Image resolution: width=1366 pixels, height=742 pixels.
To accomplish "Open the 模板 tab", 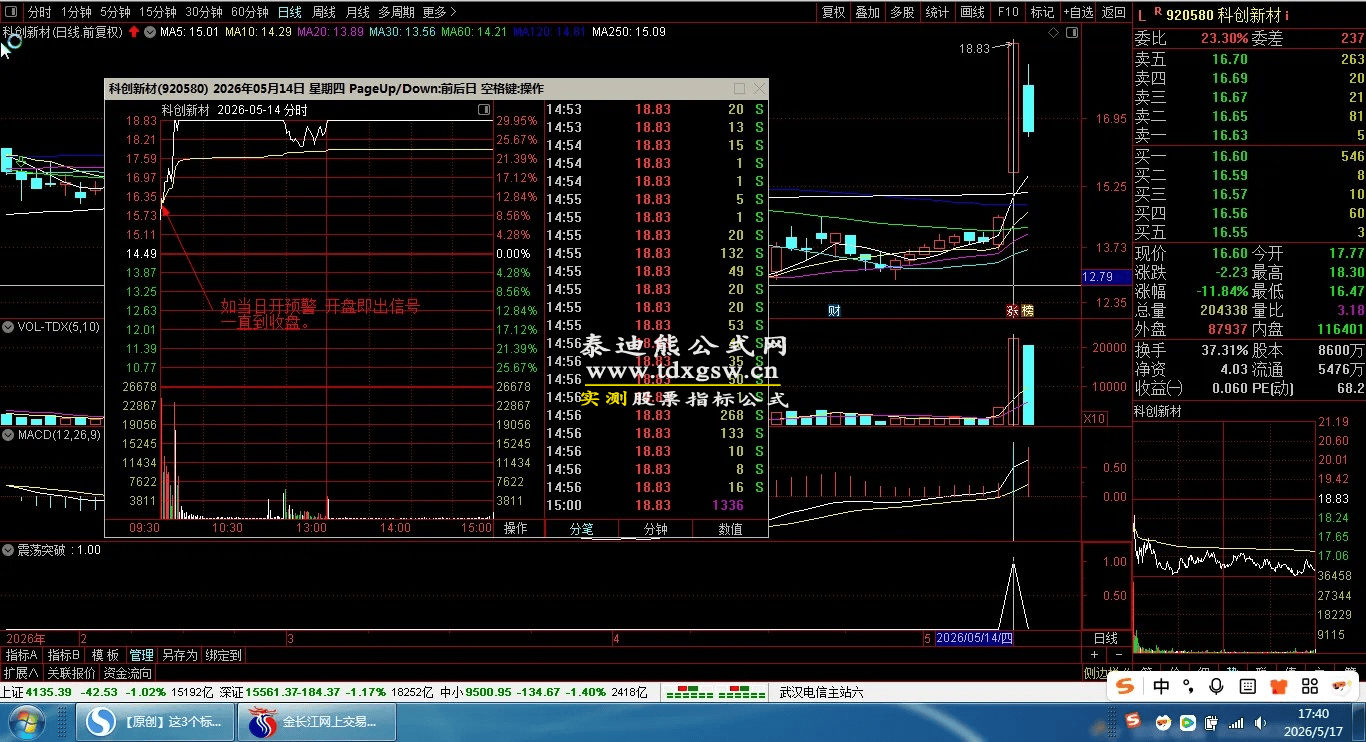I will pos(105,655).
